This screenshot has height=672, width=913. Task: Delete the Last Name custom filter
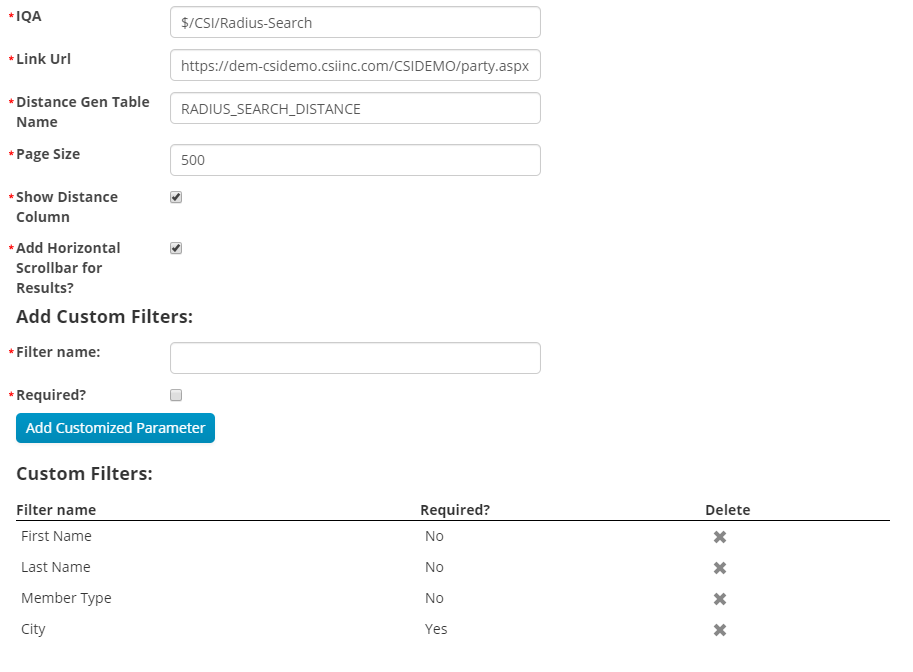[719, 568]
